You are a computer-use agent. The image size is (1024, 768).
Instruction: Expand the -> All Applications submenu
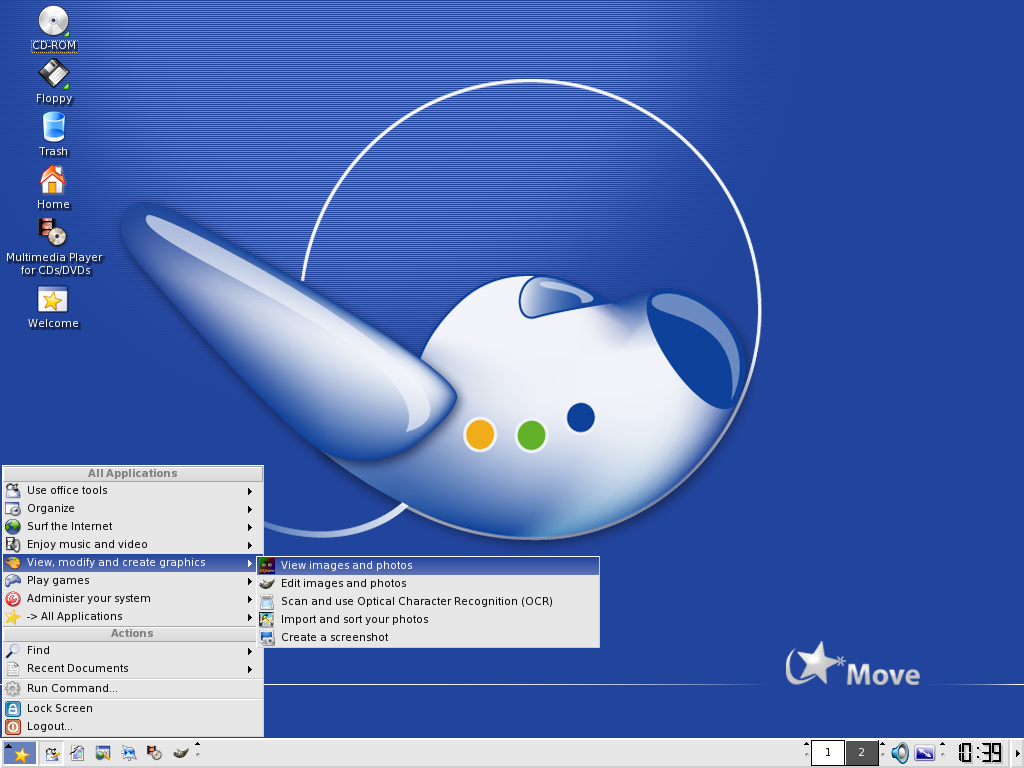point(133,616)
